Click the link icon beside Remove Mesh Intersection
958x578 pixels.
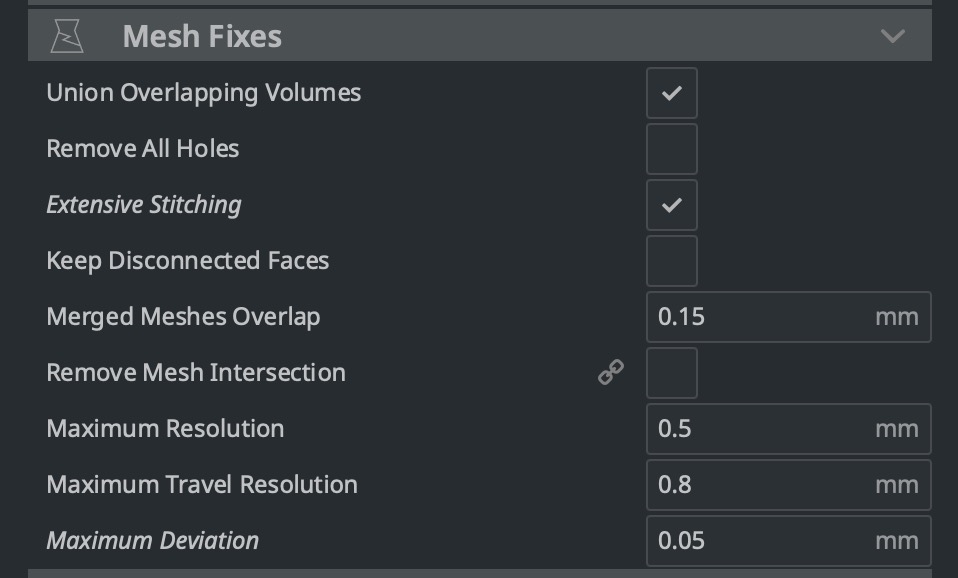pos(611,372)
